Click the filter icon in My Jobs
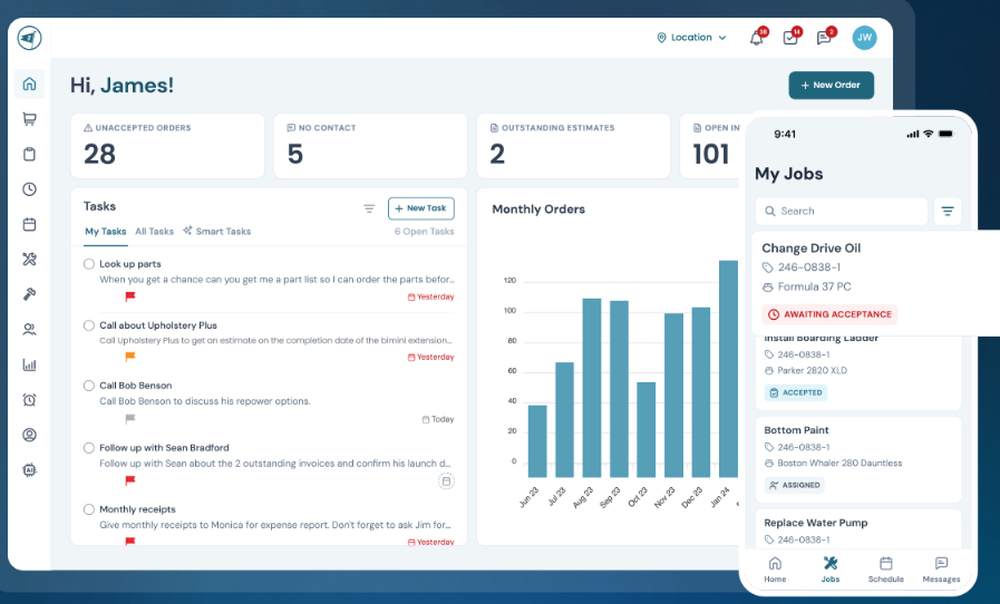 pyautogui.click(x=948, y=211)
